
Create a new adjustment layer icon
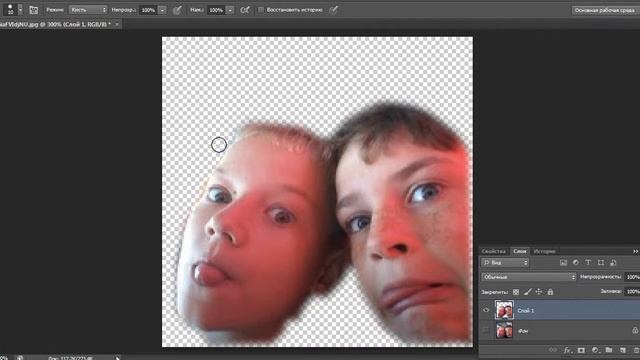(595, 350)
